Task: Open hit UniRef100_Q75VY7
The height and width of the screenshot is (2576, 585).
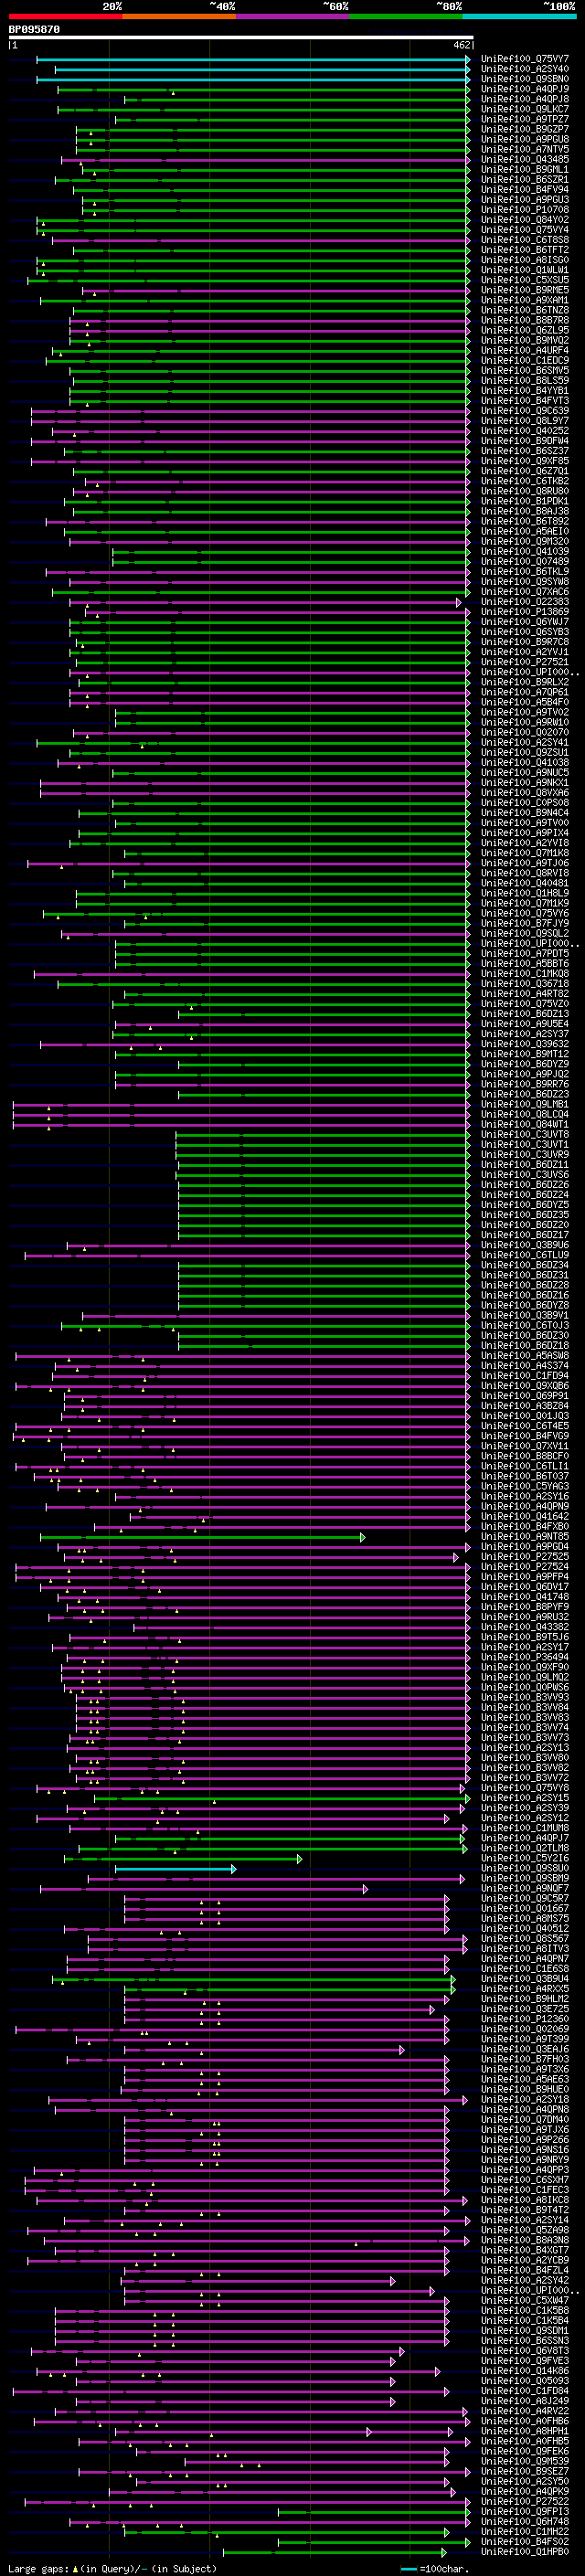Action: (x=525, y=60)
